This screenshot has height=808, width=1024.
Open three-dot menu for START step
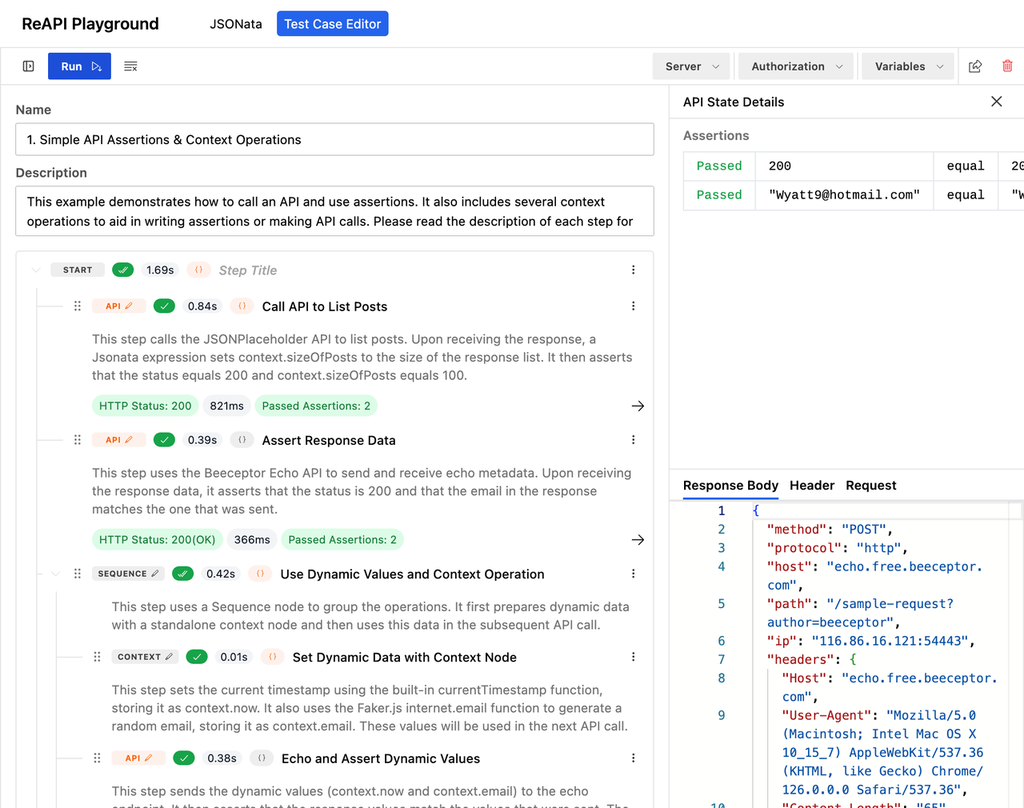(633, 270)
